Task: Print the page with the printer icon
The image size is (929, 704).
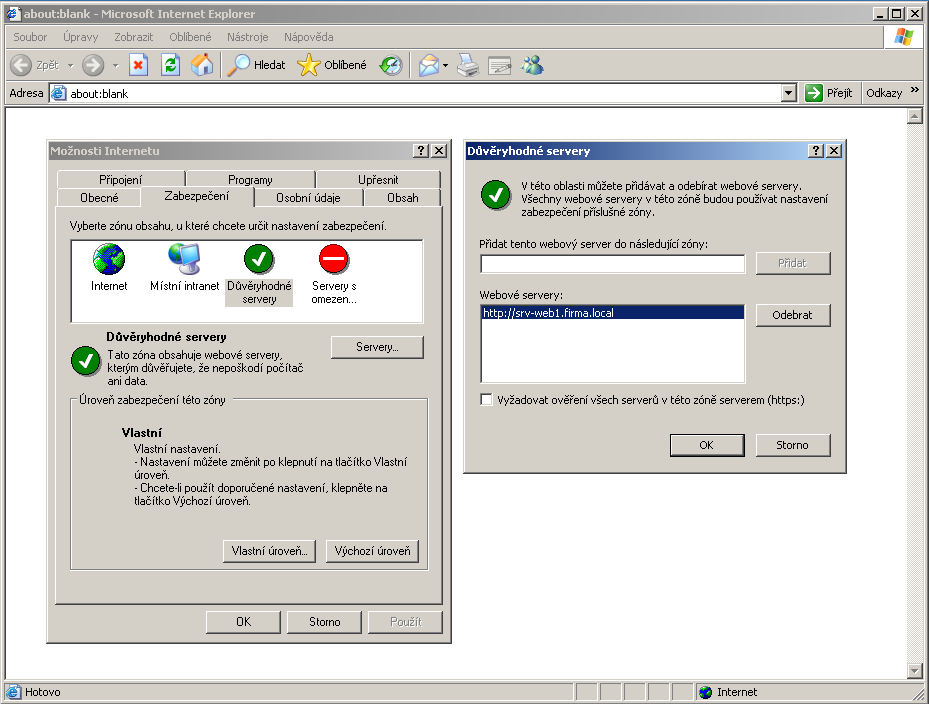Action: tap(468, 65)
